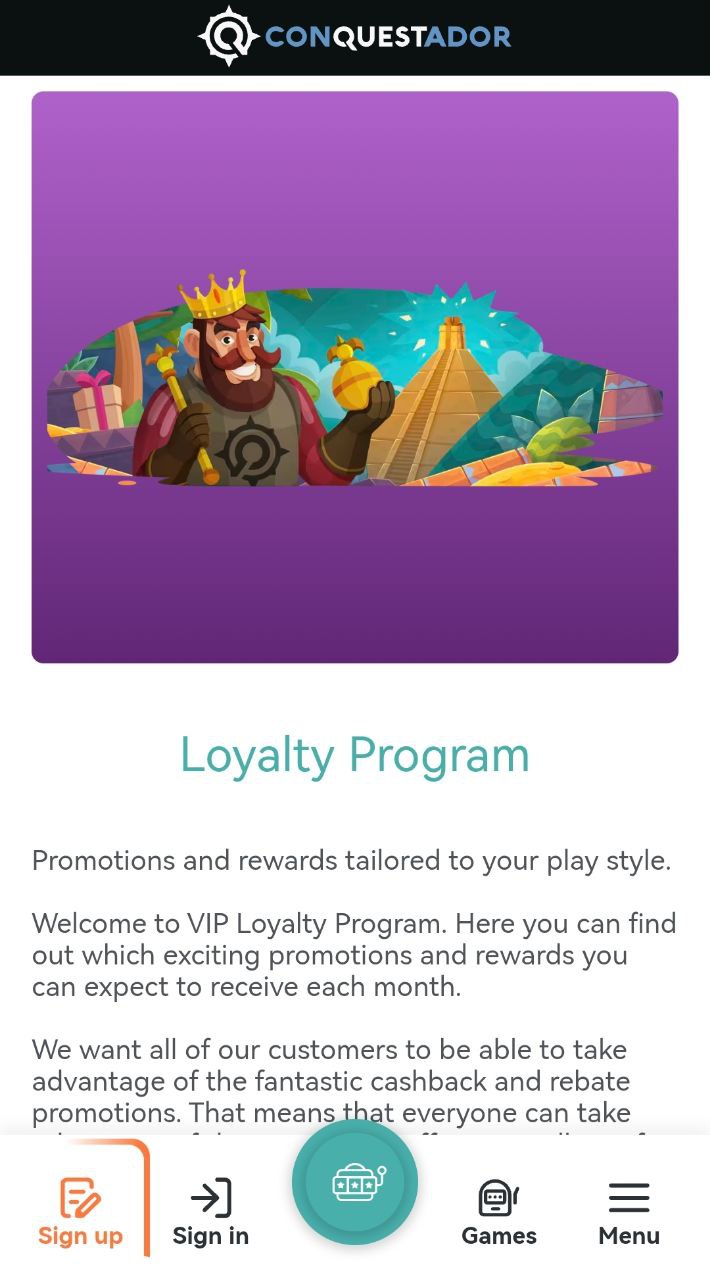Click the 'Welcome to VIP Loyalty Program' paragraph
This screenshot has width=710, height=1280.
tap(354, 955)
